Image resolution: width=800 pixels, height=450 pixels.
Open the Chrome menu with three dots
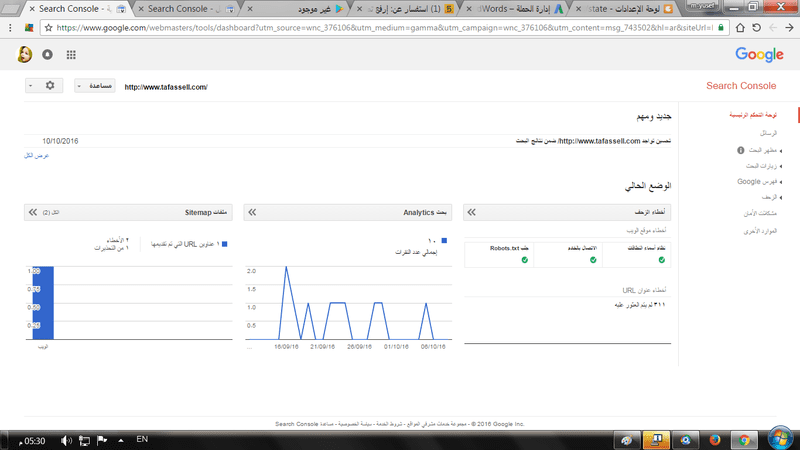tap(10, 28)
